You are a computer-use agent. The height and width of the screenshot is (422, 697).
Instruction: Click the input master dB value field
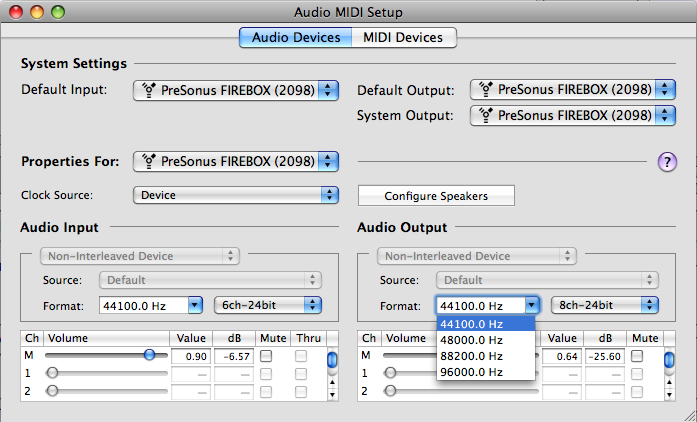pyautogui.click(x=234, y=356)
